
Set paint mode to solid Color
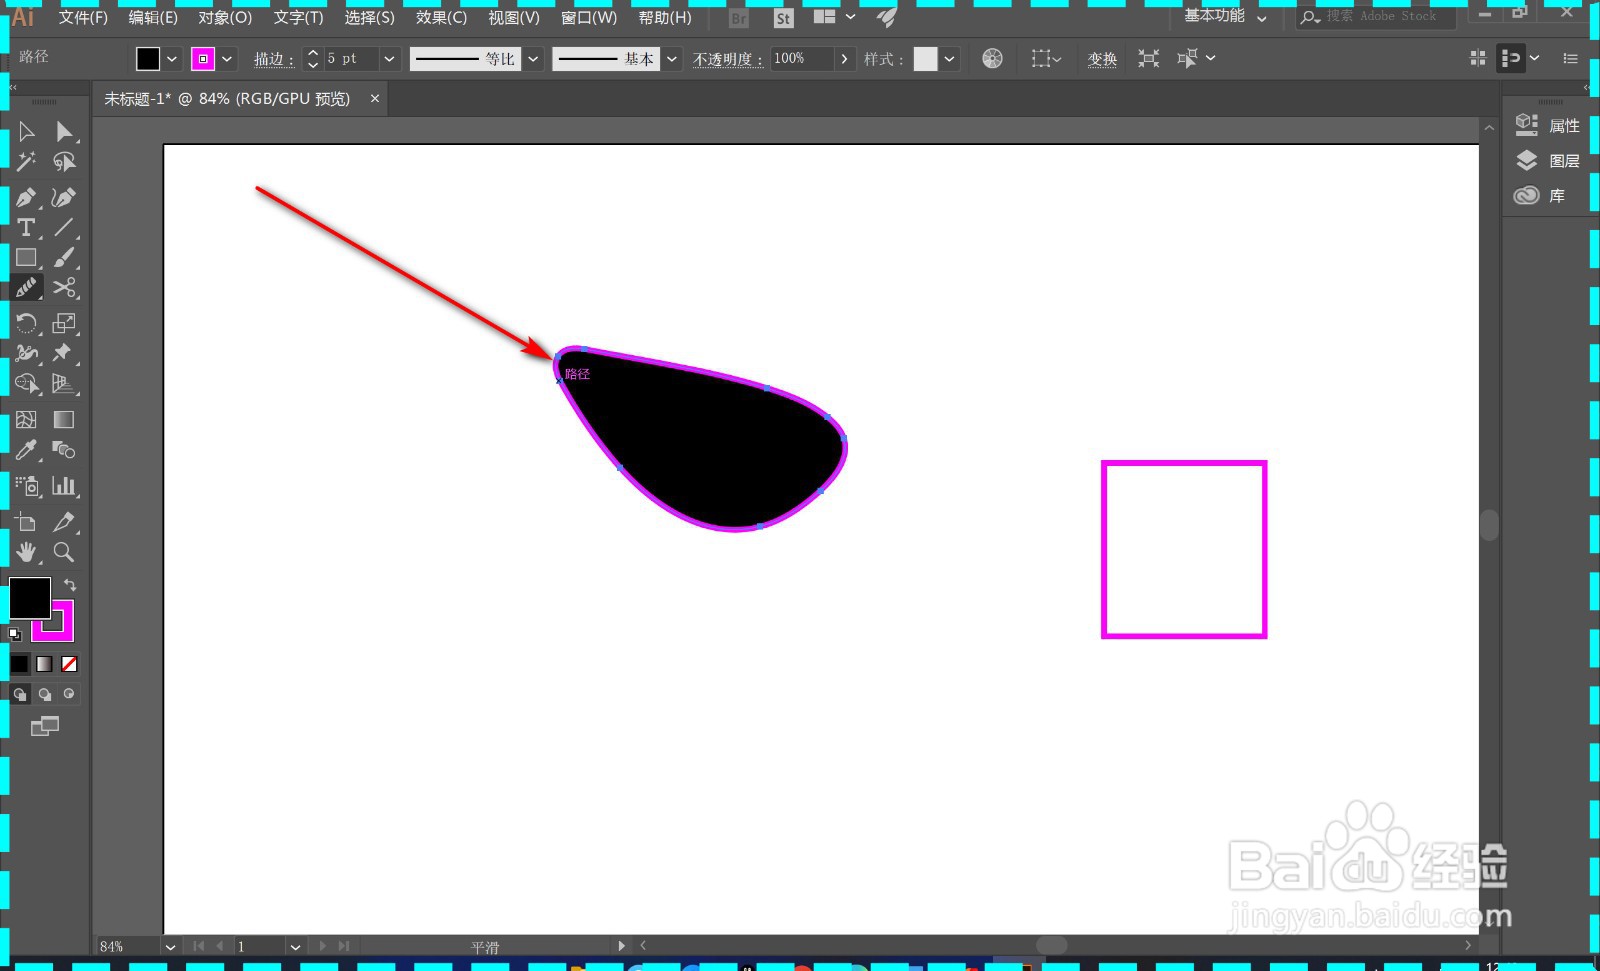coord(20,664)
